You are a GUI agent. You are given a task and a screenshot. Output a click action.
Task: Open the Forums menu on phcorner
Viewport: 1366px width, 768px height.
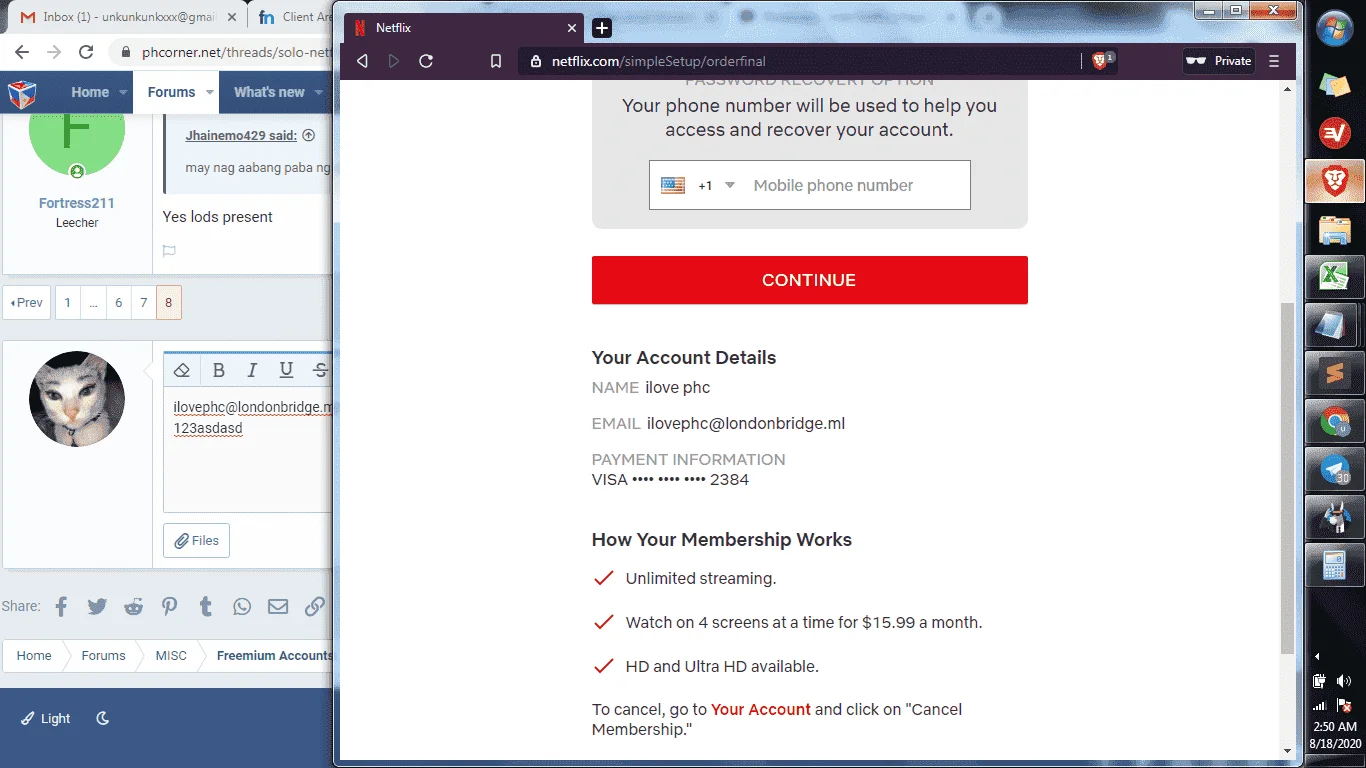171,92
